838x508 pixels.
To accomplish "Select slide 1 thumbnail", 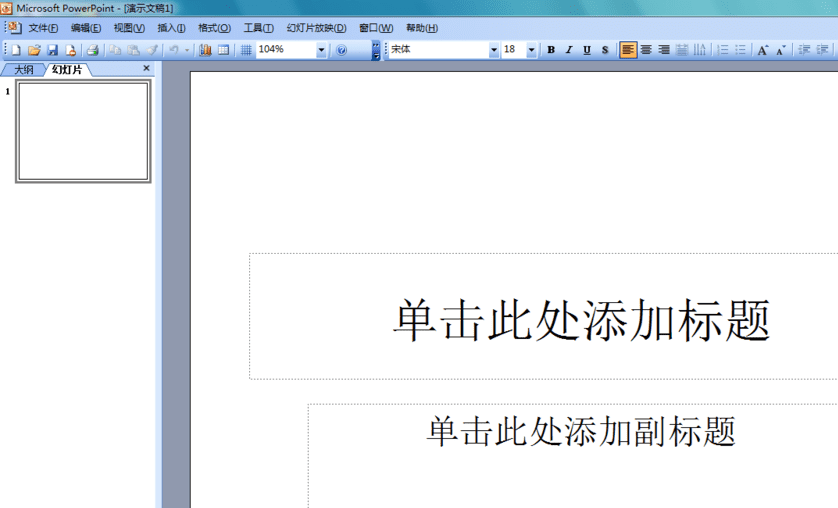I will click(83, 131).
